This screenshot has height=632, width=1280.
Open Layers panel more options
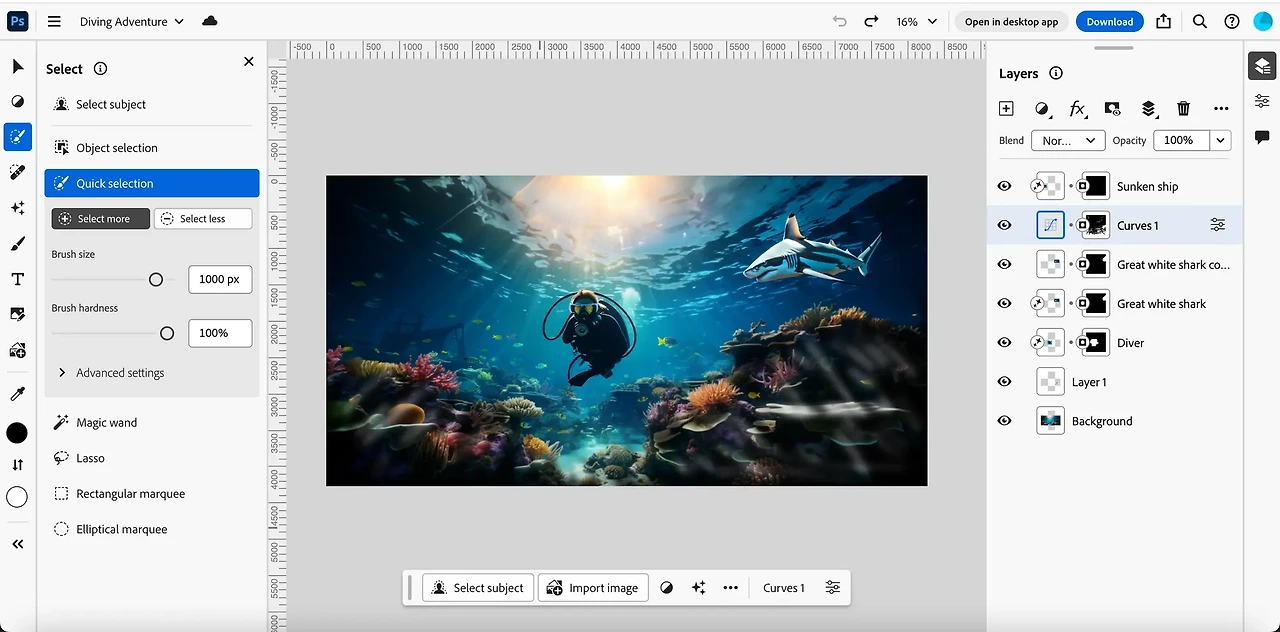pos(1221,108)
